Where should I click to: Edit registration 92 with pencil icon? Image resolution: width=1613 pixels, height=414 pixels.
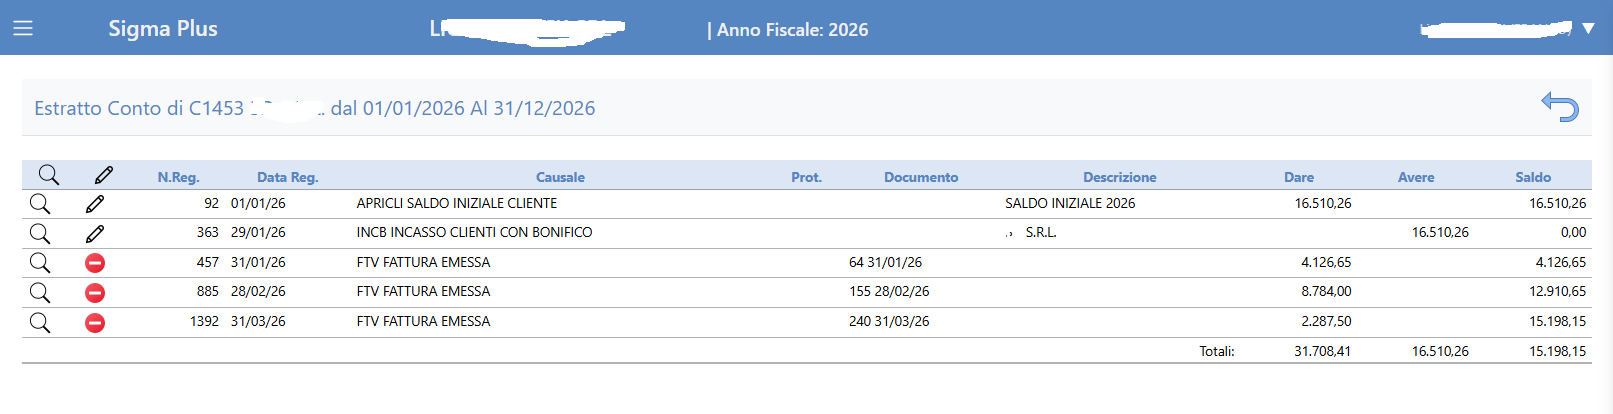coord(95,204)
